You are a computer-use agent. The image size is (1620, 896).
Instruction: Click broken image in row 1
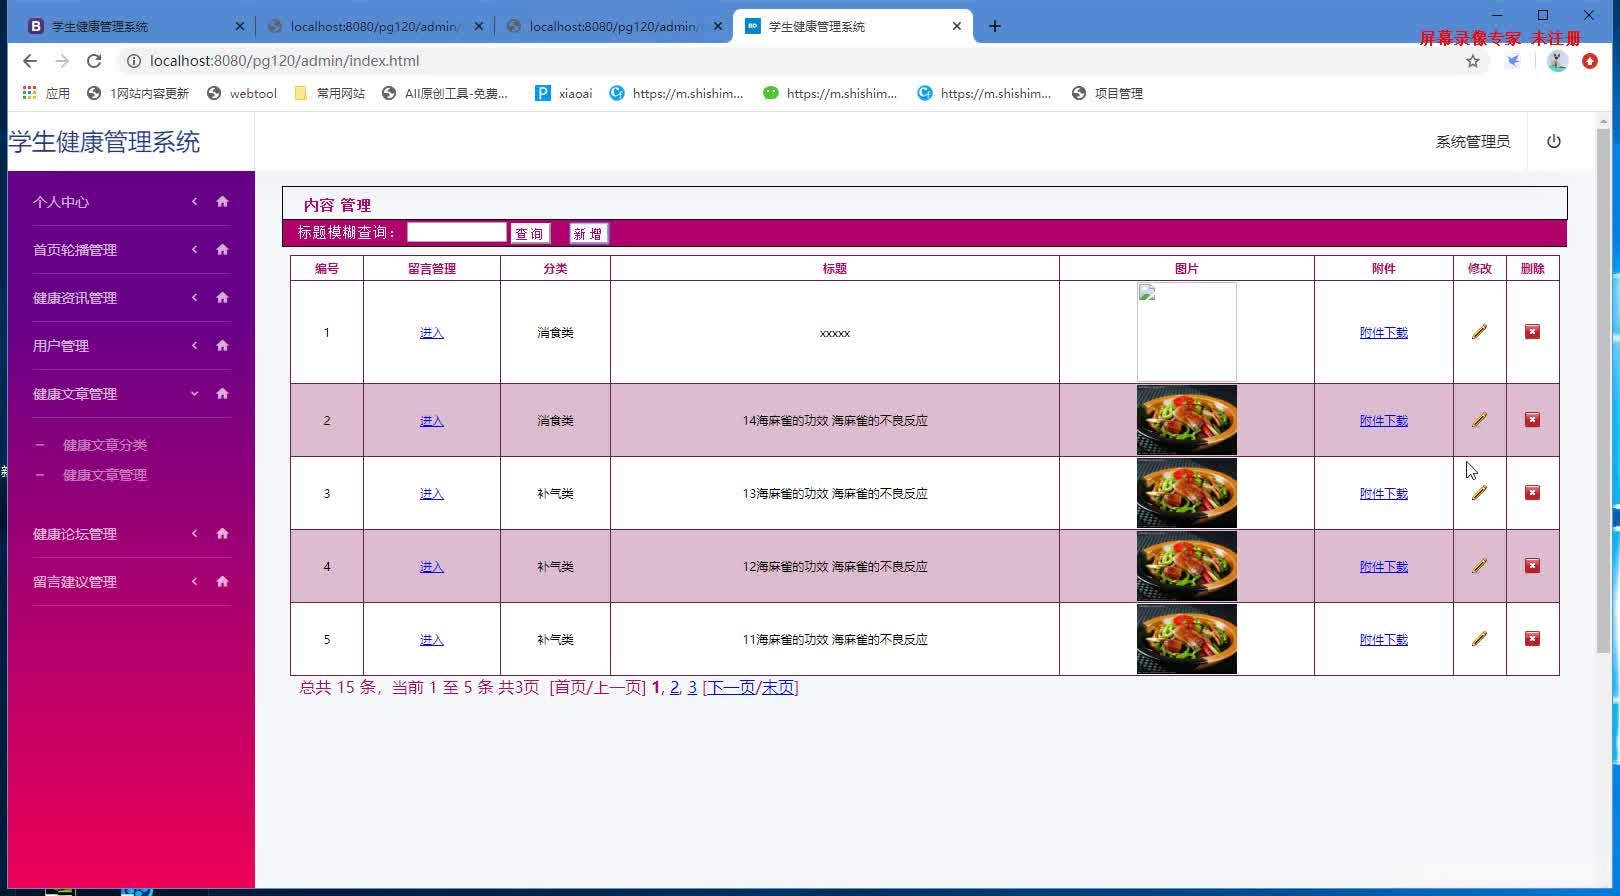pos(1187,332)
